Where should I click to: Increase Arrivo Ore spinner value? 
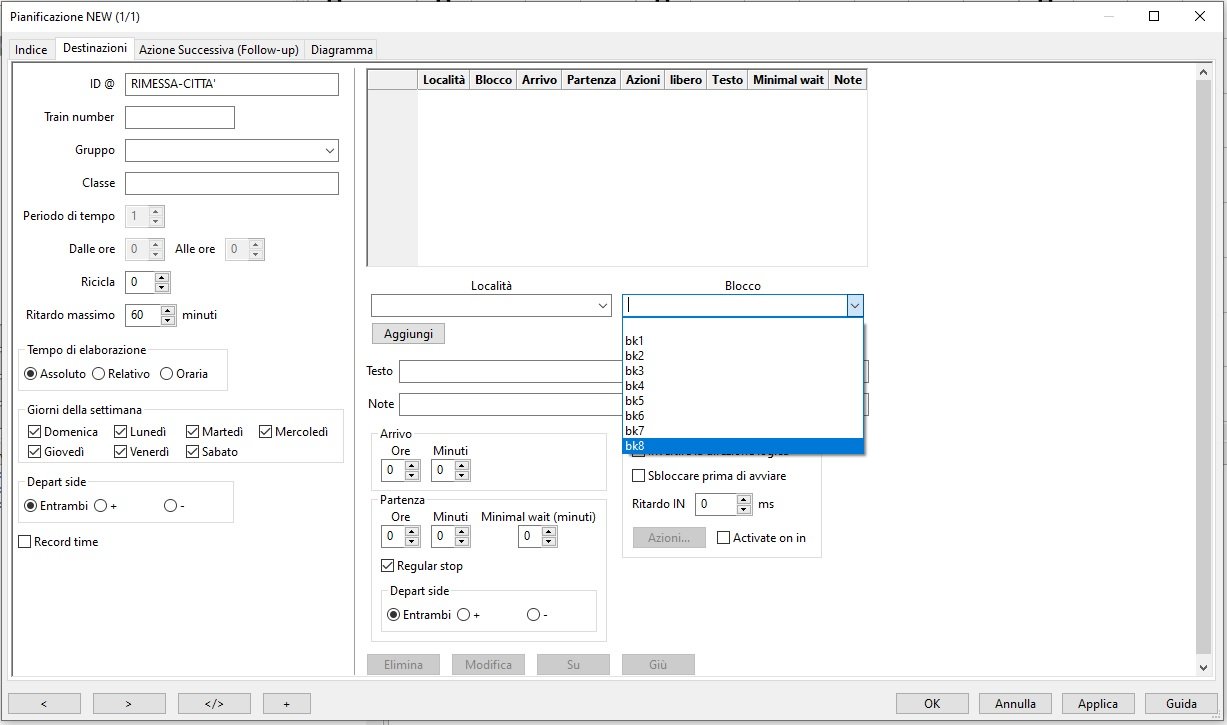412,465
